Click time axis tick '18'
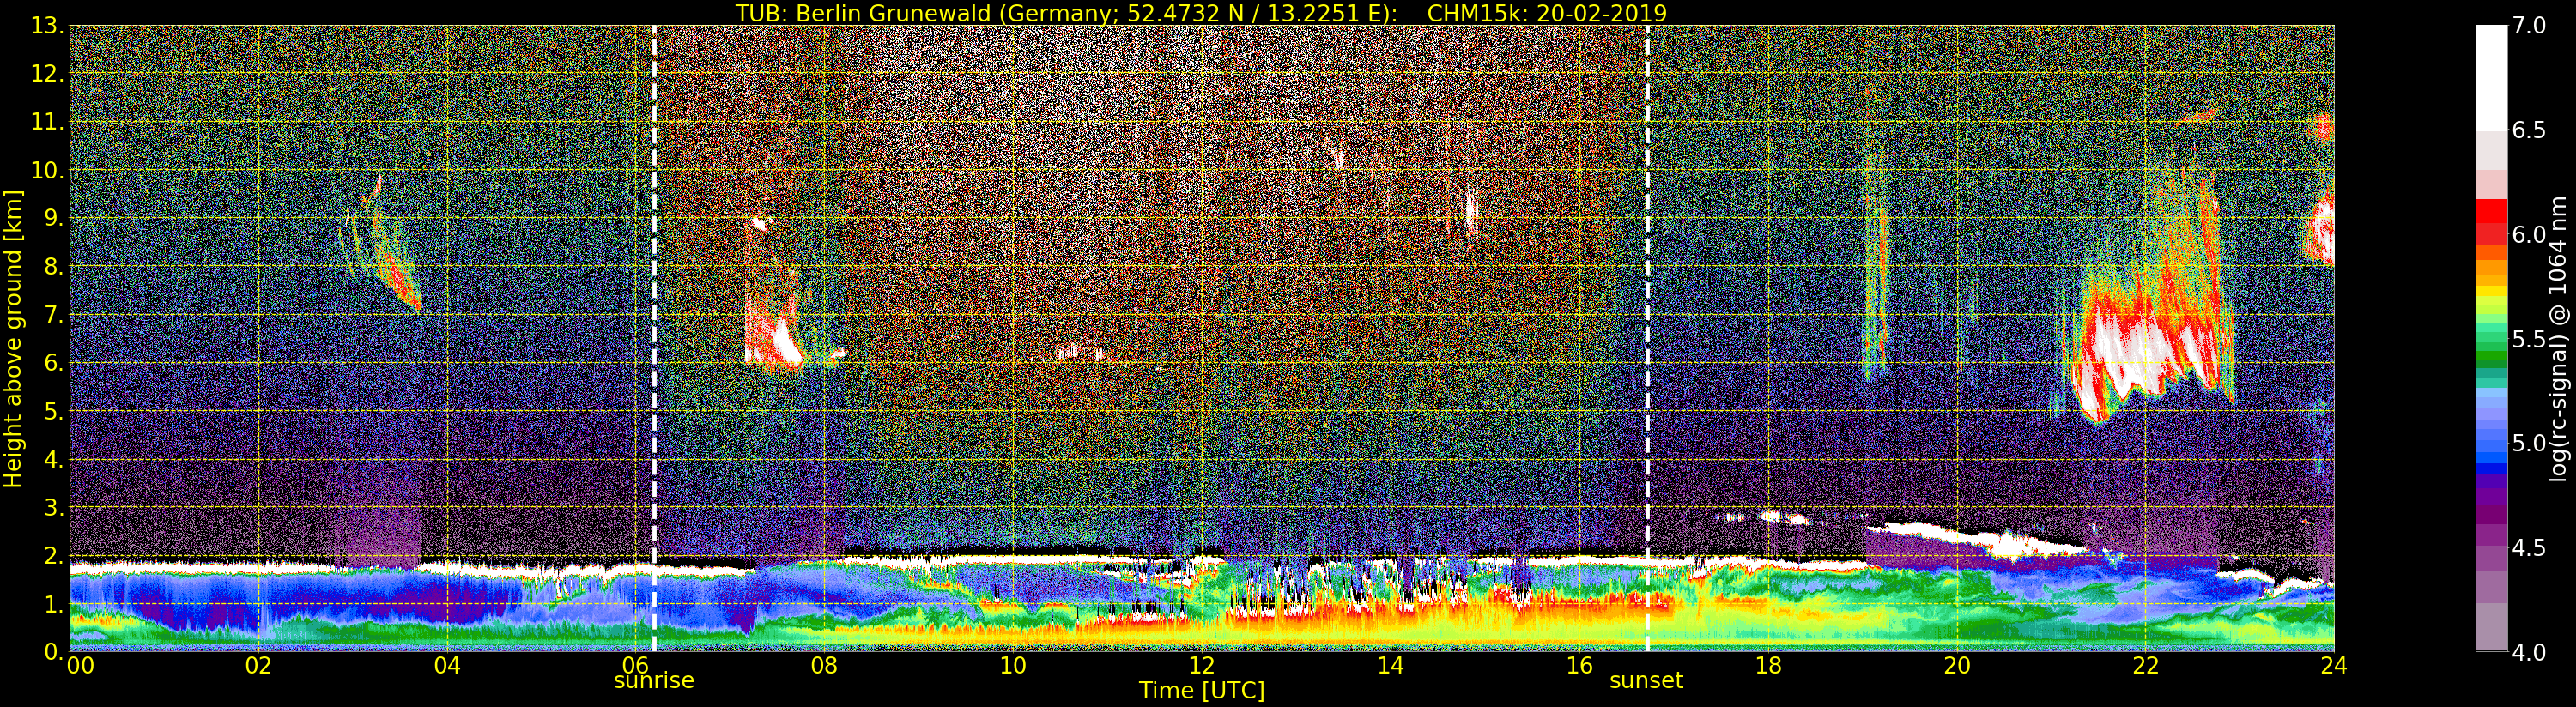Image resolution: width=2576 pixels, height=707 pixels. pyautogui.click(x=1768, y=665)
